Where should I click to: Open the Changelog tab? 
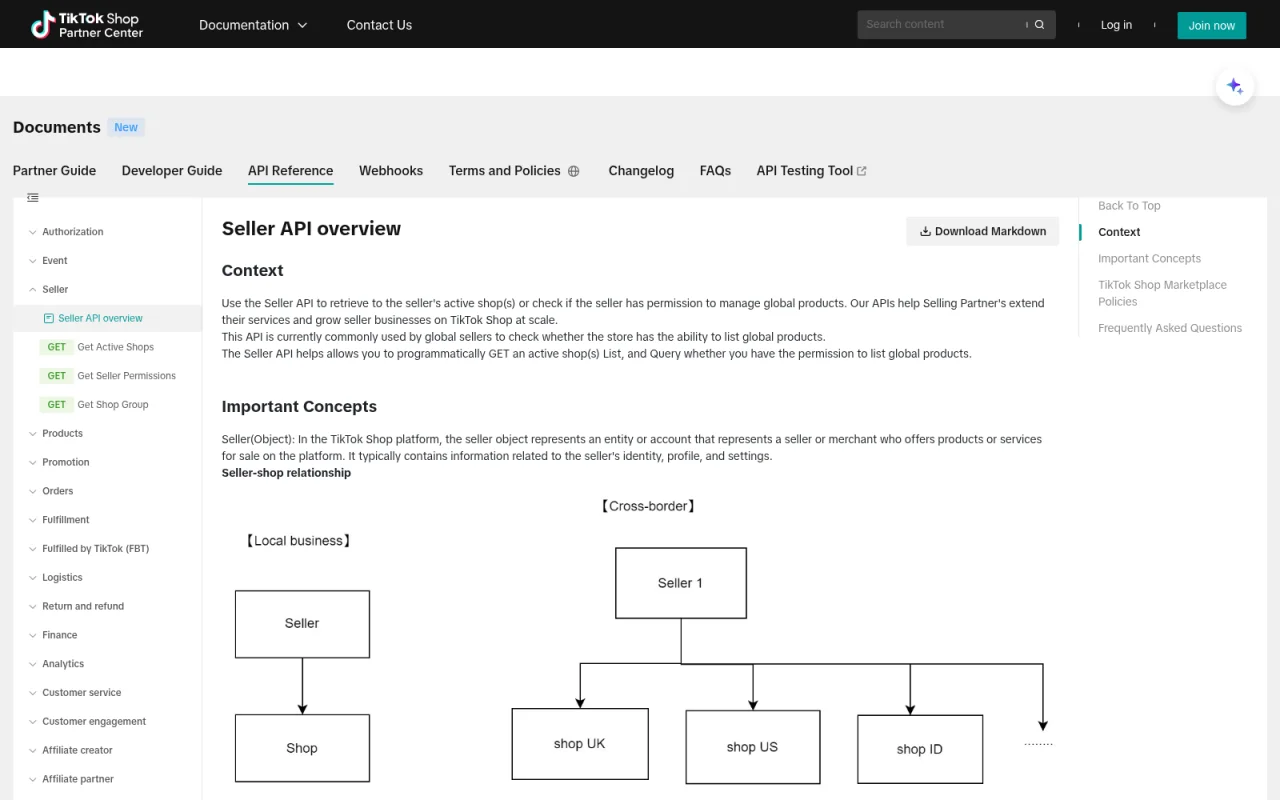pyautogui.click(x=641, y=171)
